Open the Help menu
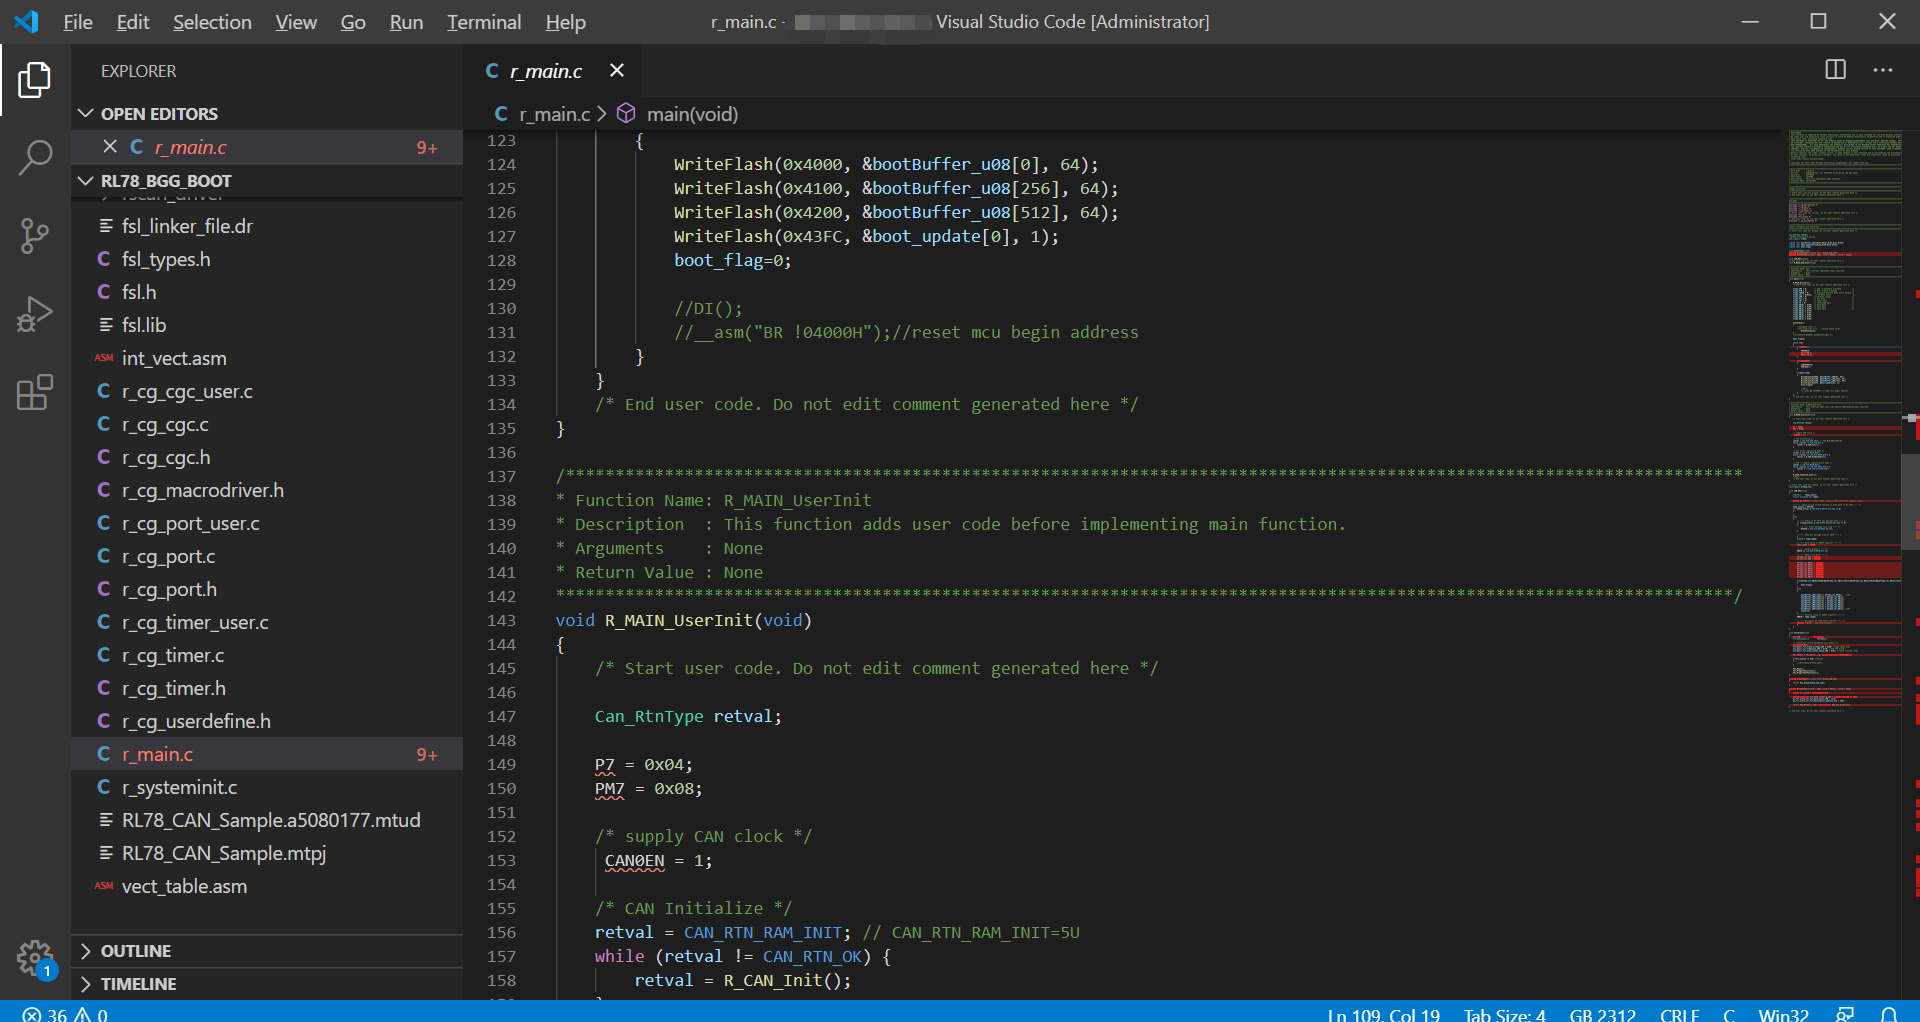Screen dimensions: 1920x1022 pyautogui.click(x=565, y=22)
